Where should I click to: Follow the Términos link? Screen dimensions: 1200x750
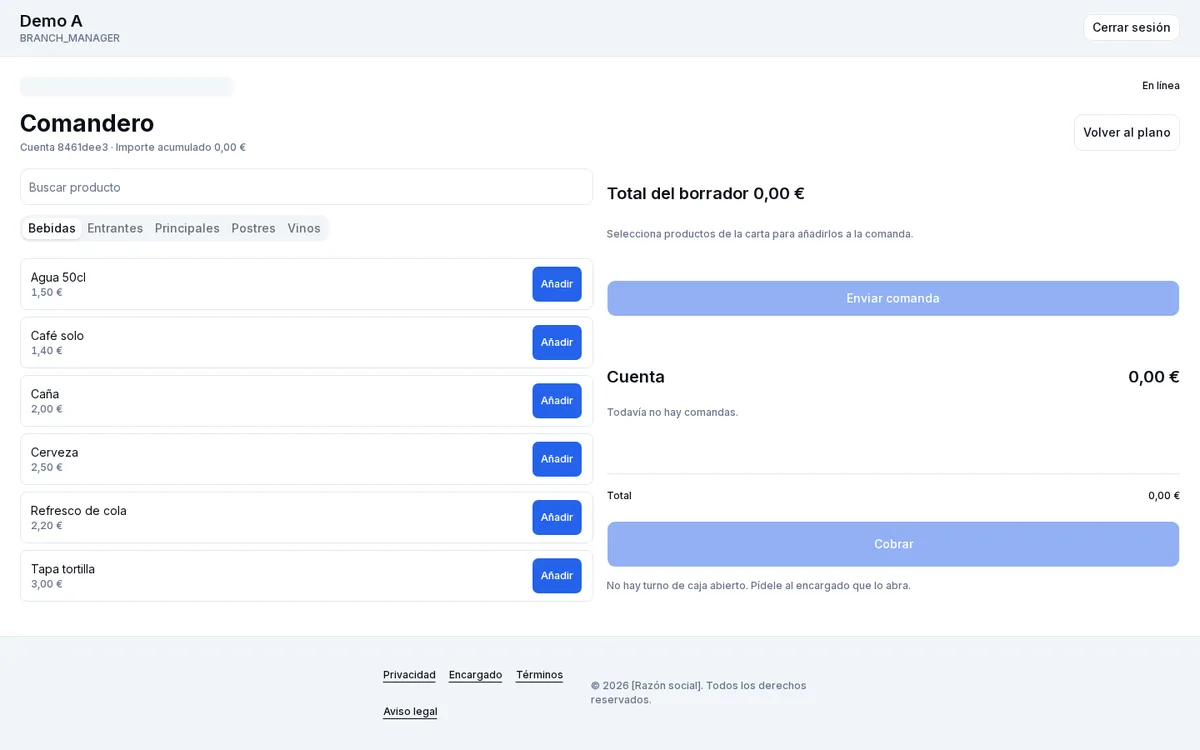(x=539, y=675)
